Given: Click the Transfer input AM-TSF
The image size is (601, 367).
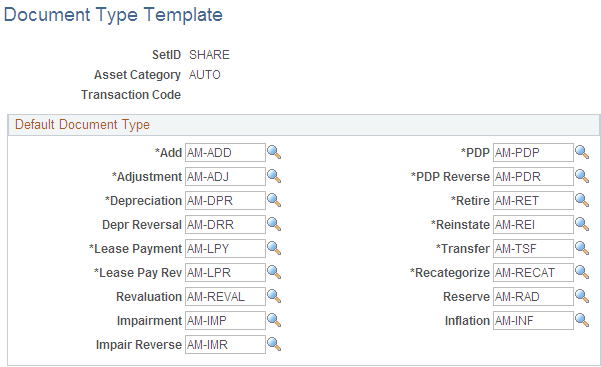Looking at the screenshot, I should coord(533,249).
